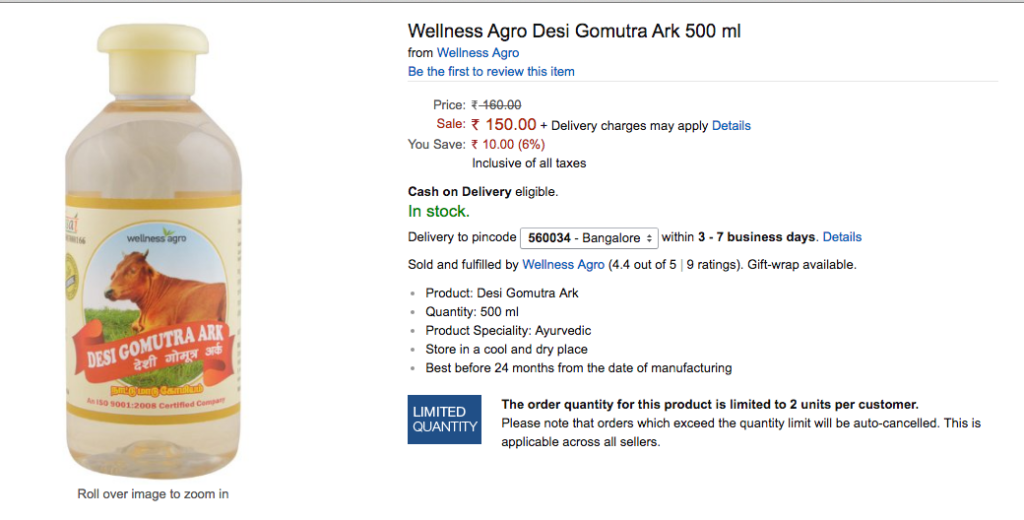Viewport: 1024px width, 520px height.
Task: Open the Wellness Agro brand link under title
Action: 478,52
